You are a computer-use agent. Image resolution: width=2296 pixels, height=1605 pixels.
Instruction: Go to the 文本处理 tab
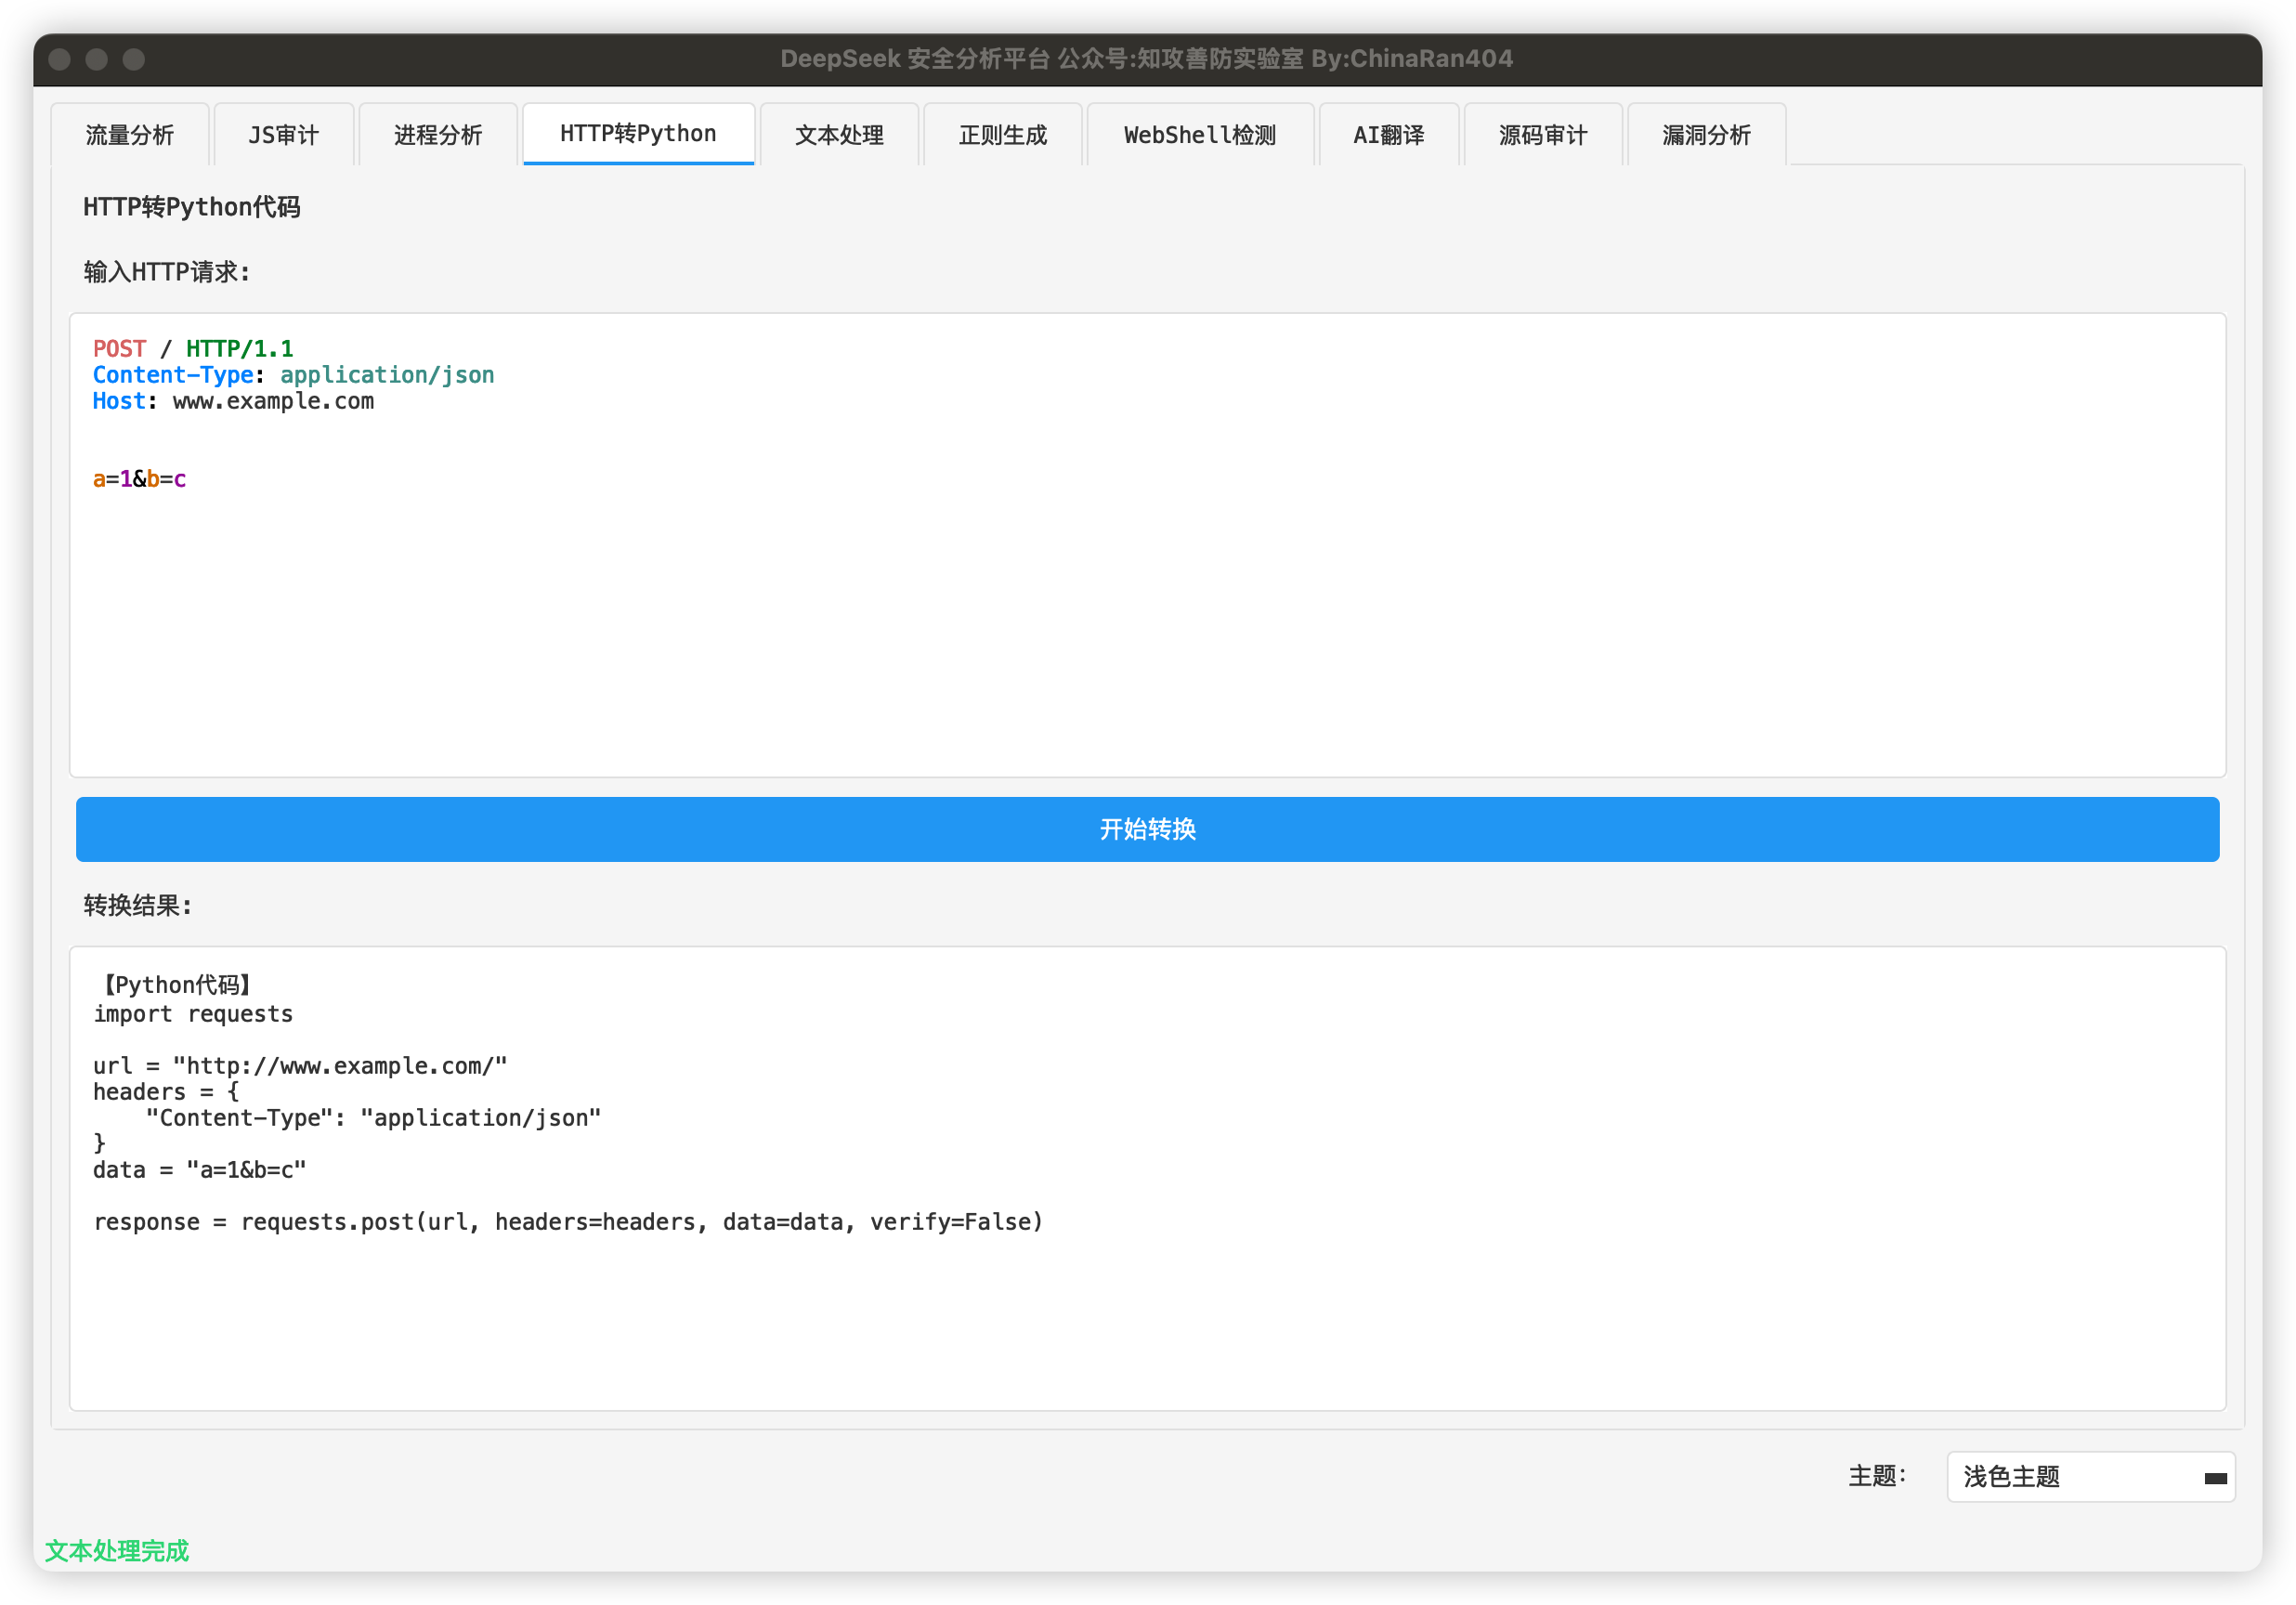839,135
